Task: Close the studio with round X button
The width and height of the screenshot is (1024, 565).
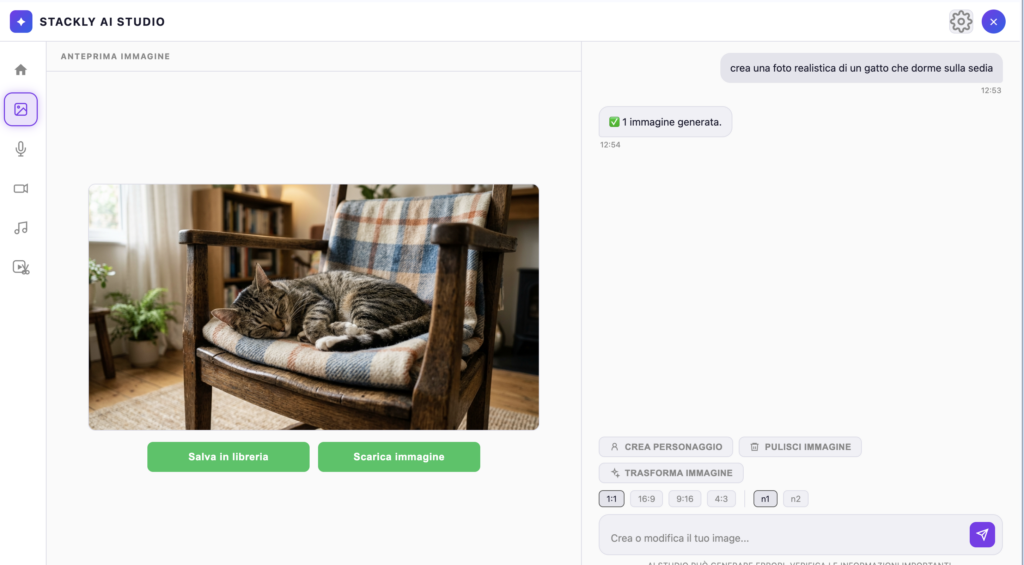Action: tap(993, 22)
